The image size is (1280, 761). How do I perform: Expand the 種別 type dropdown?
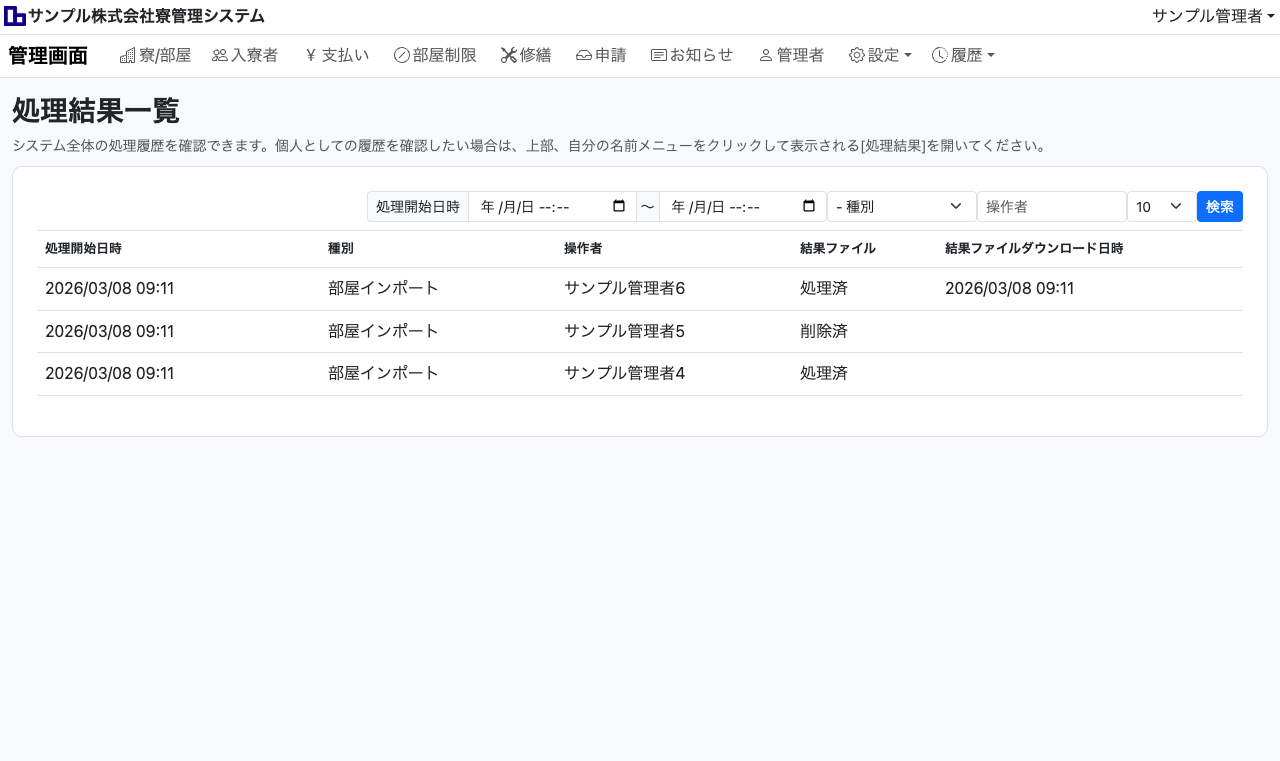click(x=901, y=206)
